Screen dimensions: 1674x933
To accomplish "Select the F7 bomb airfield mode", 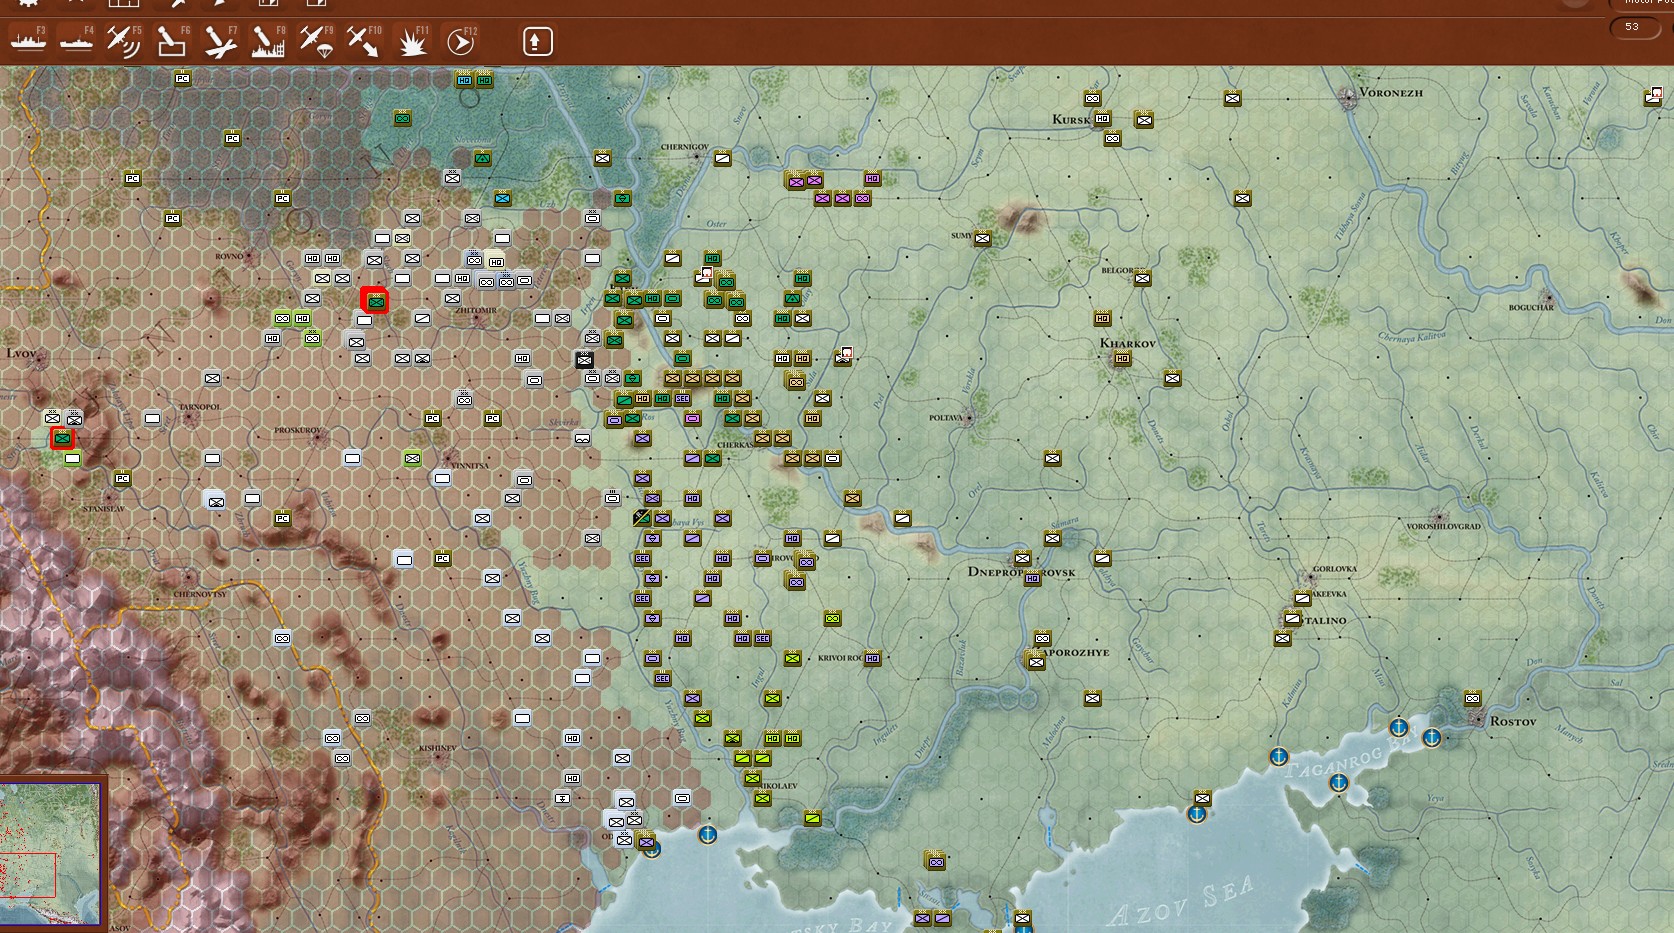I will [220, 41].
